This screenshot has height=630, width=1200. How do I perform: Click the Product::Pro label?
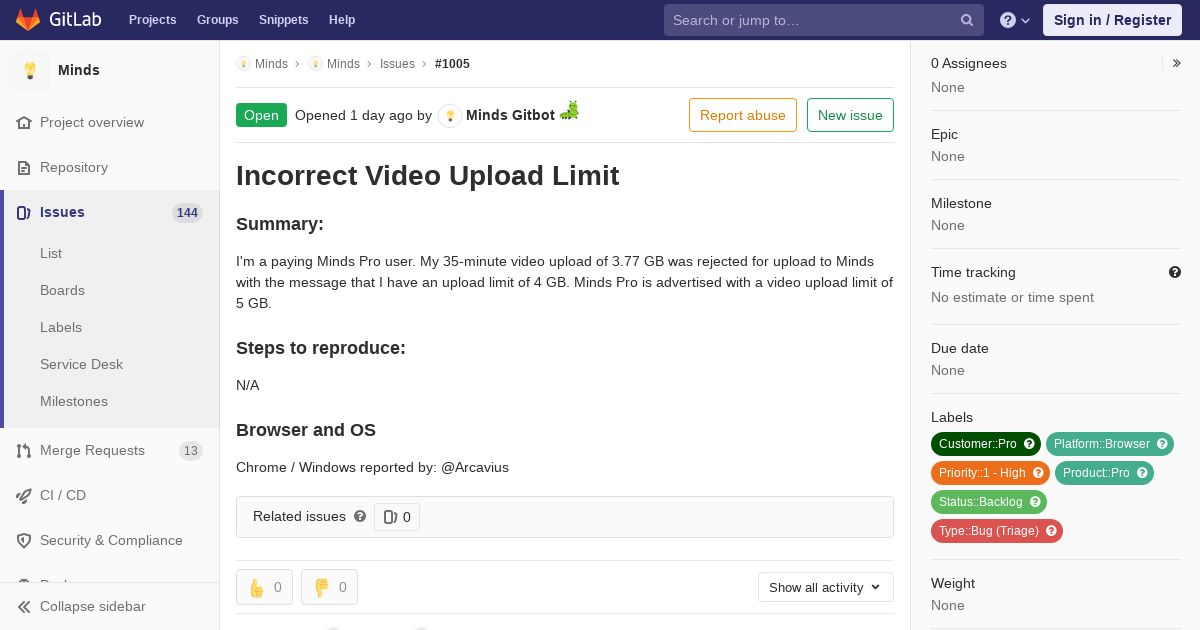pos(1095,473)
